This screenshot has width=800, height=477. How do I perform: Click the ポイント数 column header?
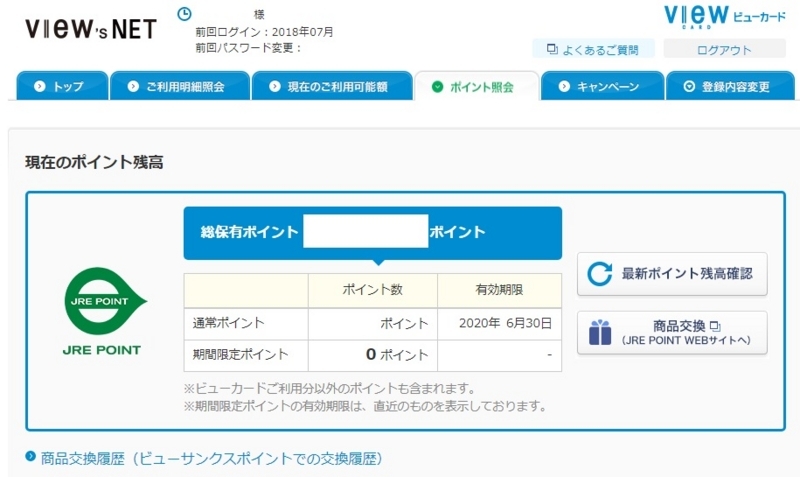pyautogui.click(x=372, y=290)
